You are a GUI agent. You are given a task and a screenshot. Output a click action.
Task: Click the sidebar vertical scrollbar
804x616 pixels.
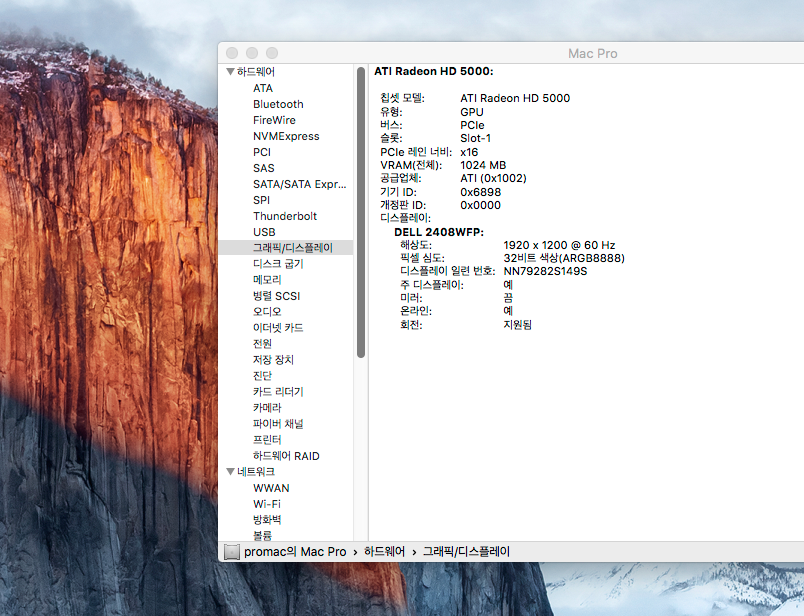click(360, 210)
